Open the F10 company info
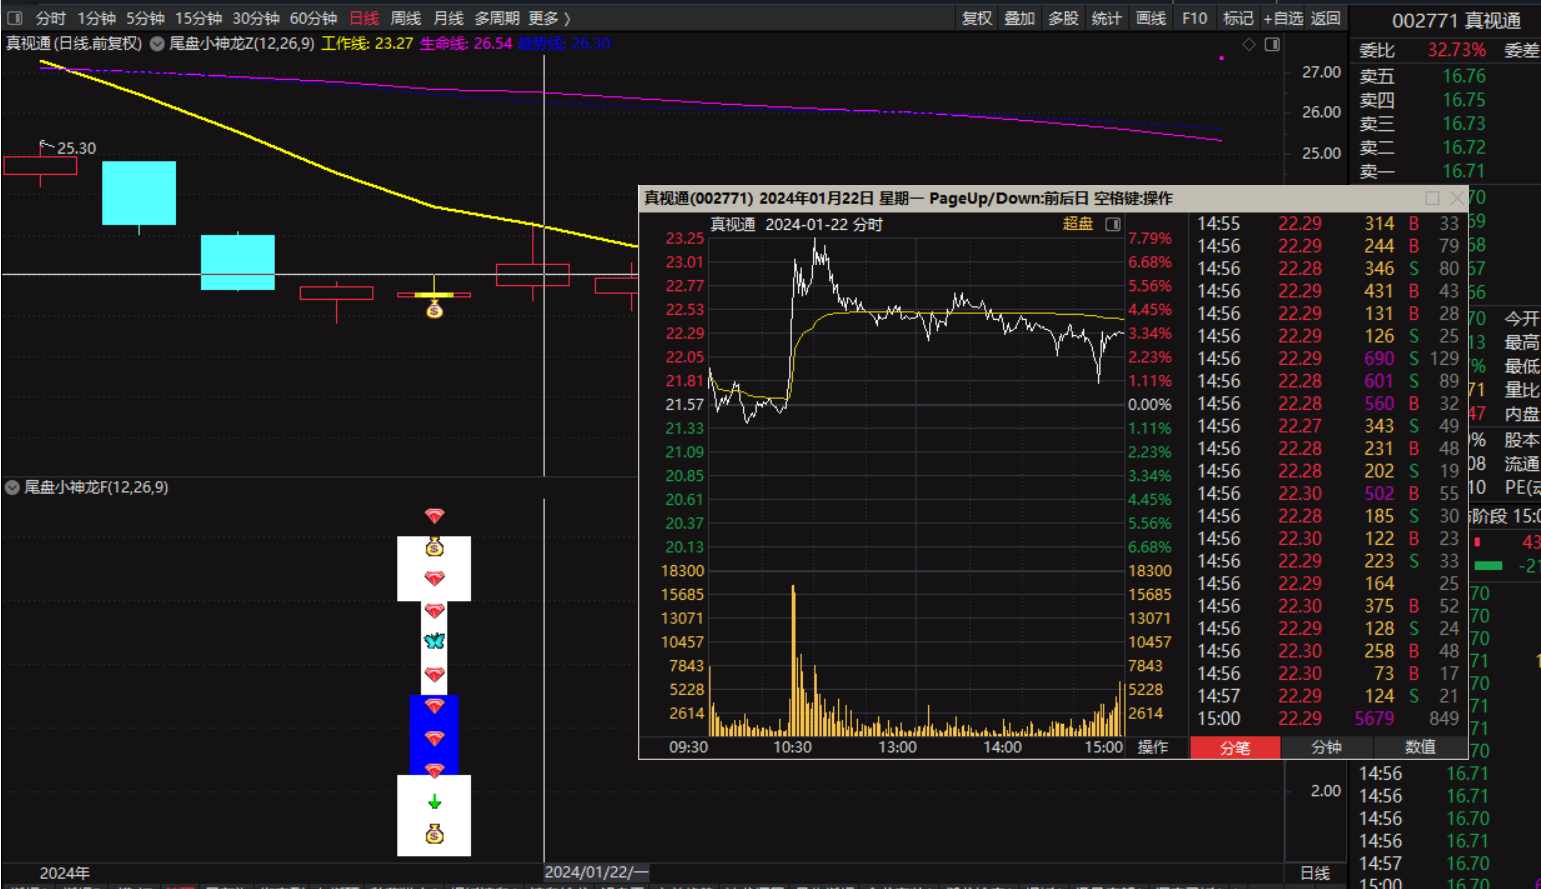 pyautogui.click(x=1194, y=18)
